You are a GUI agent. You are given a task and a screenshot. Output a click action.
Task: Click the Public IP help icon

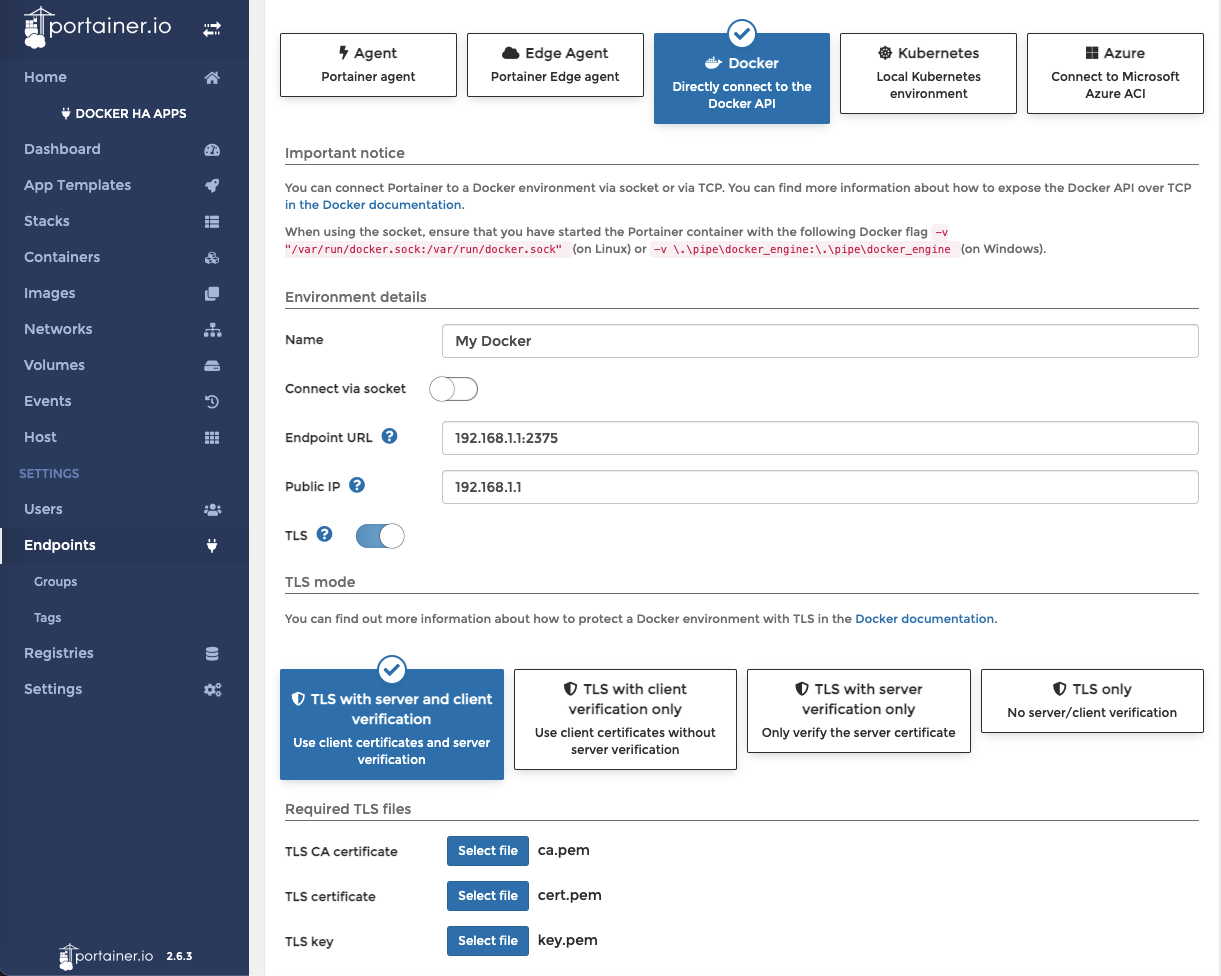pos(357,485)
